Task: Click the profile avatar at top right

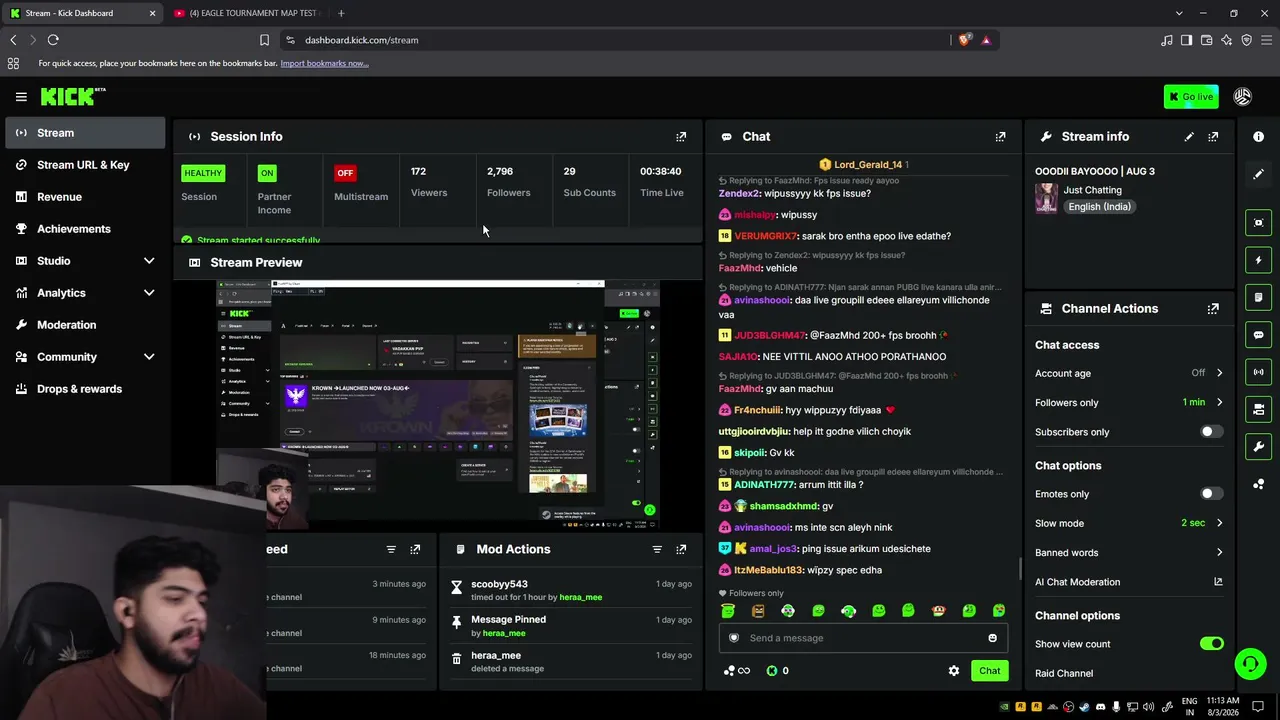Action: [x=1243, y=97]
